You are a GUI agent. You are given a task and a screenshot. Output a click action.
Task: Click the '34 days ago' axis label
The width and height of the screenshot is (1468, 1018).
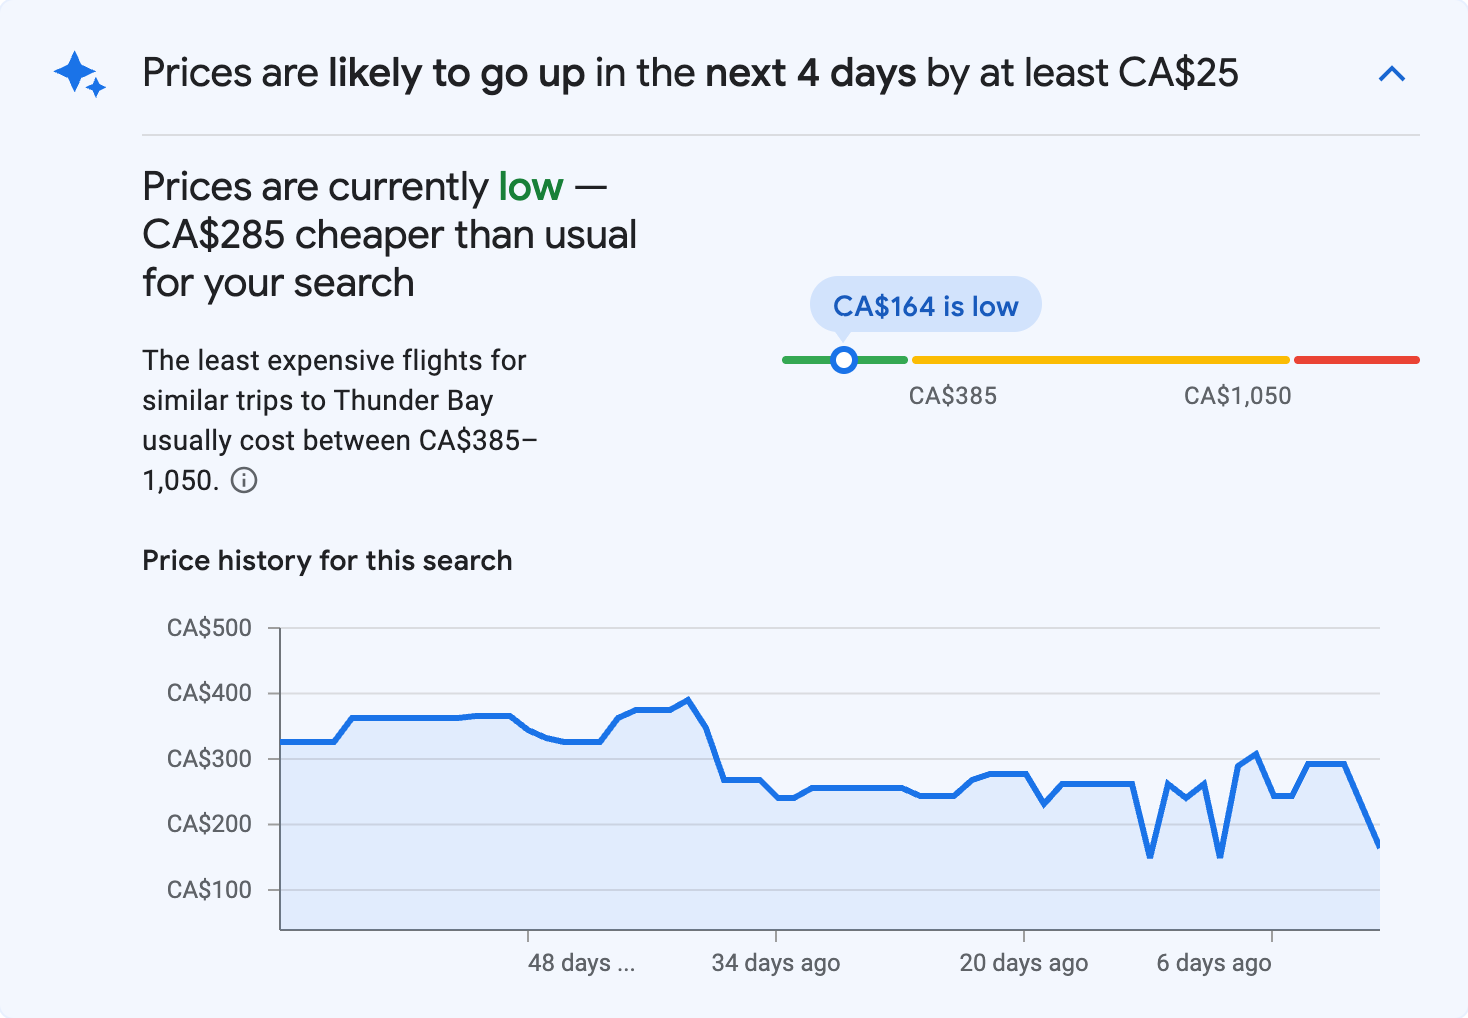[775, 962]
